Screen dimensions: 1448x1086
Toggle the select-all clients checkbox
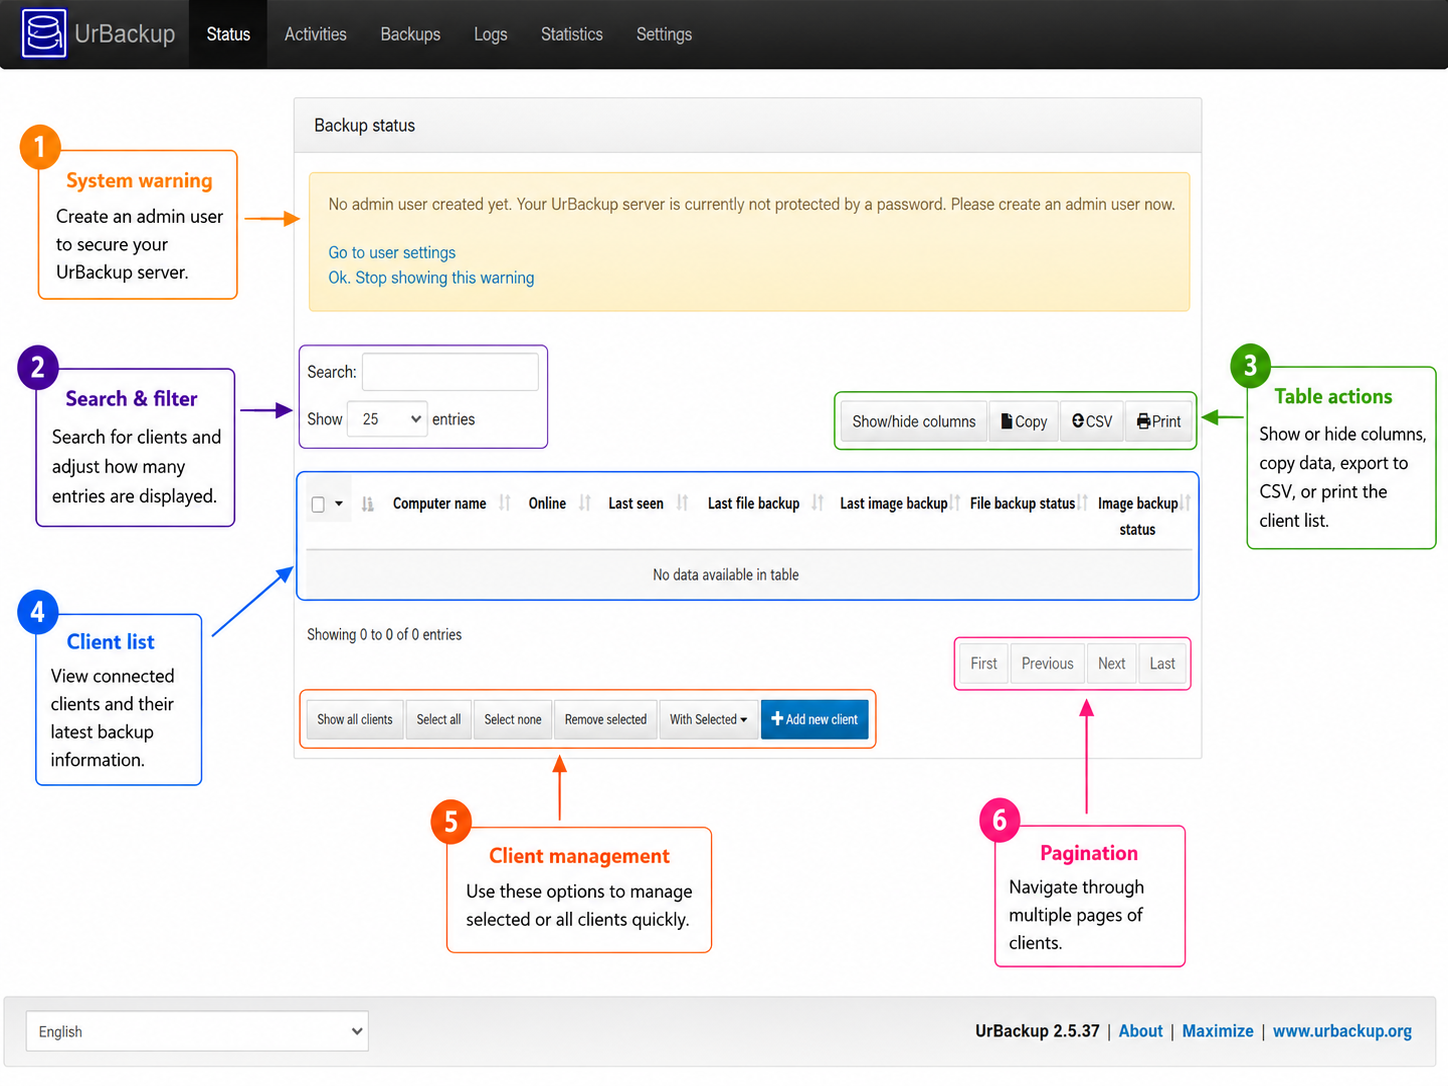coord(318,504)
